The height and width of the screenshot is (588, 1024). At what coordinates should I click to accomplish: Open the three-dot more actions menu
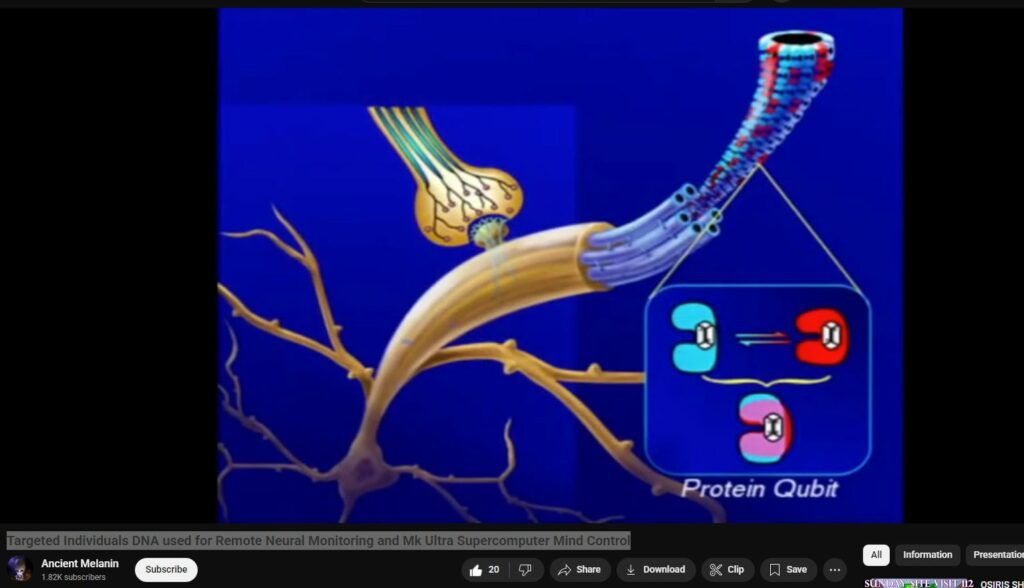pos(835,570)
